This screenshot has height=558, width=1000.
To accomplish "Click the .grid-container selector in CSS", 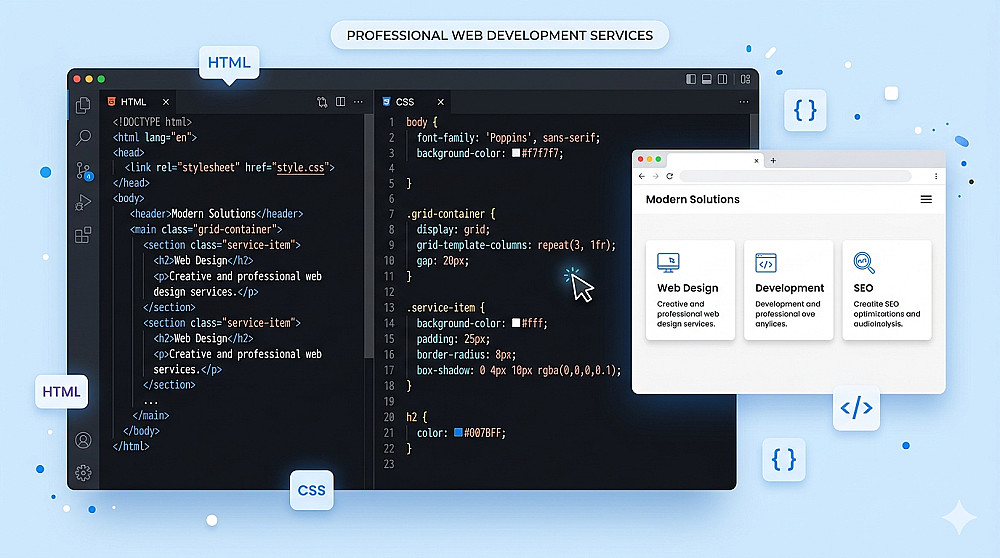I will click(446, 214).
